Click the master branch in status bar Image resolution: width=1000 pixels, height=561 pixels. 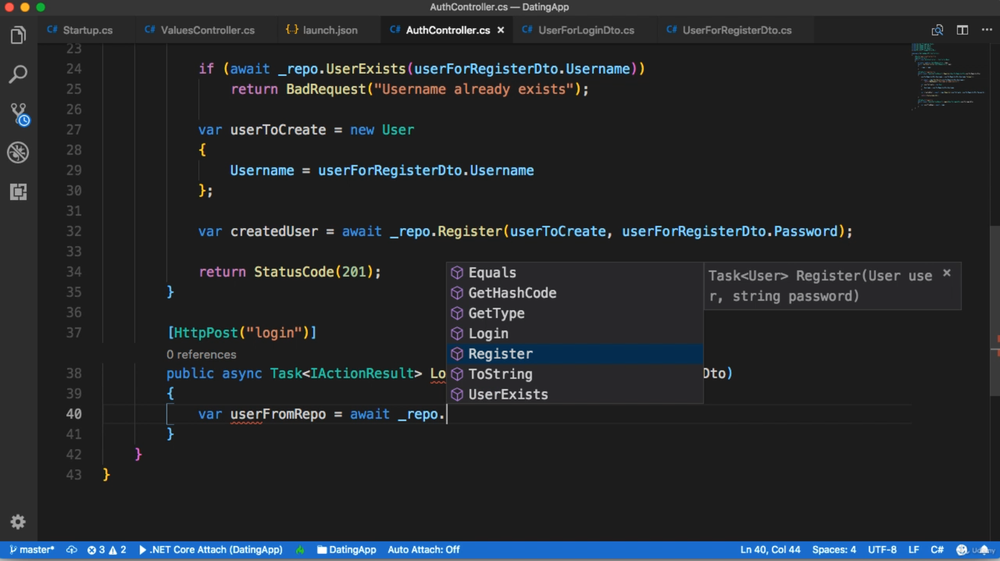[x=31, y=550]
